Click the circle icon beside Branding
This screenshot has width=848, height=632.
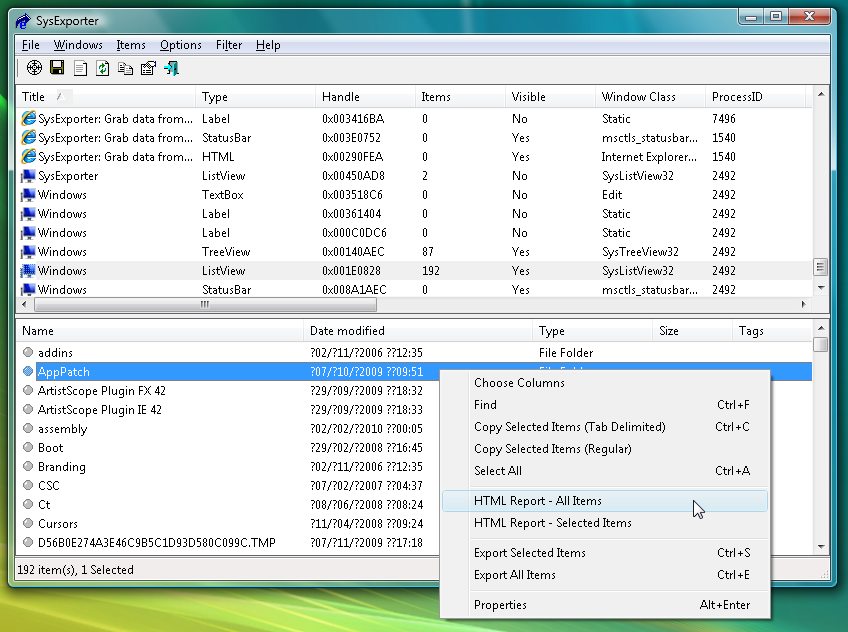28,466
